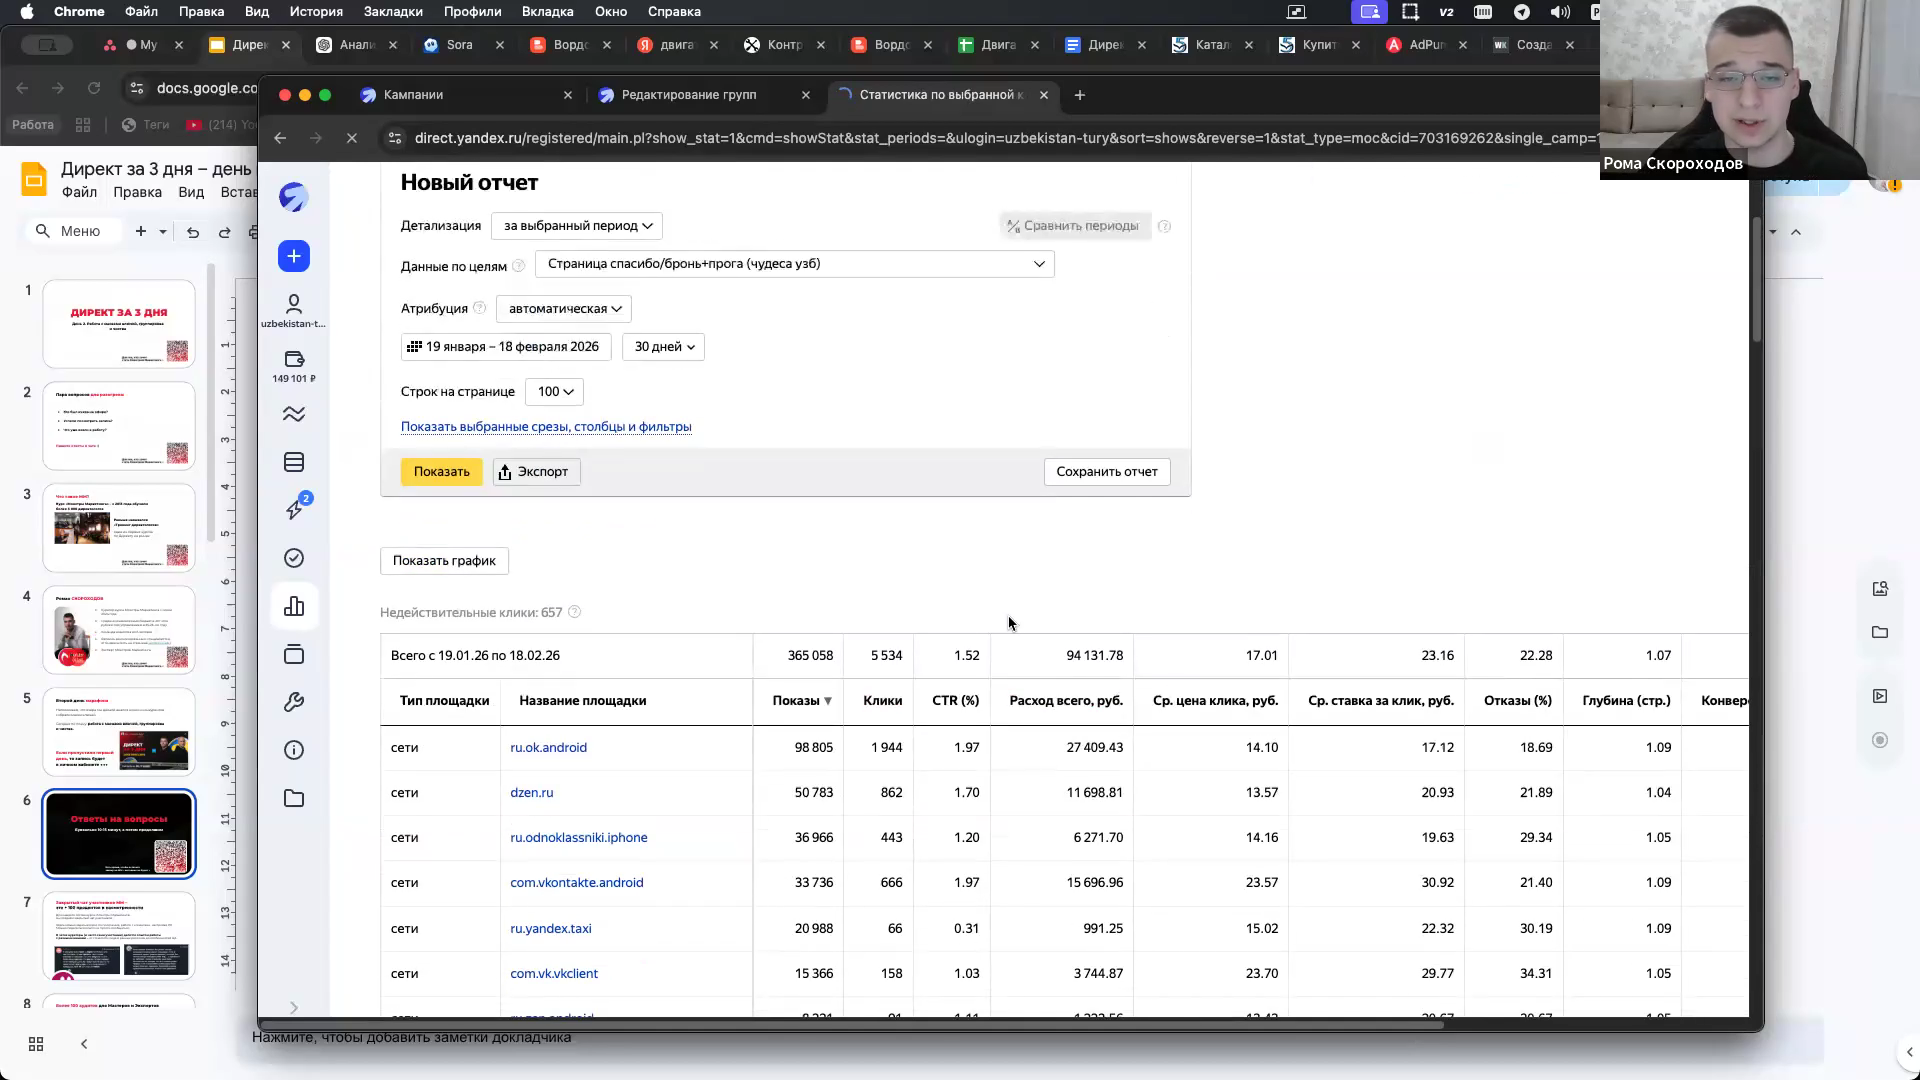Viewport: 1920px width, 1080px height.
Task: Click the Yandex Direct logo icon
Action: coord(294,197)
